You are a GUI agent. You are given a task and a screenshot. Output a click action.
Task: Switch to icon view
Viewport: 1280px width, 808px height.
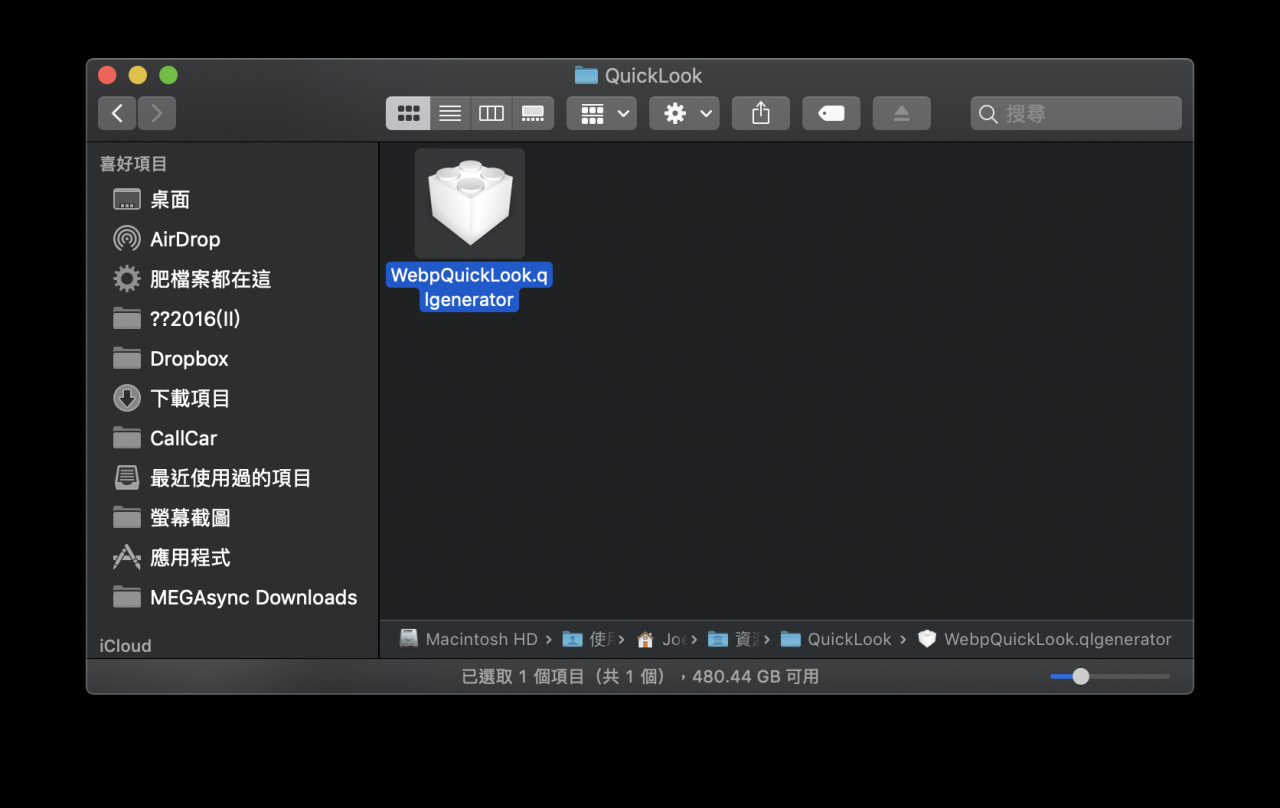[408, 113]
